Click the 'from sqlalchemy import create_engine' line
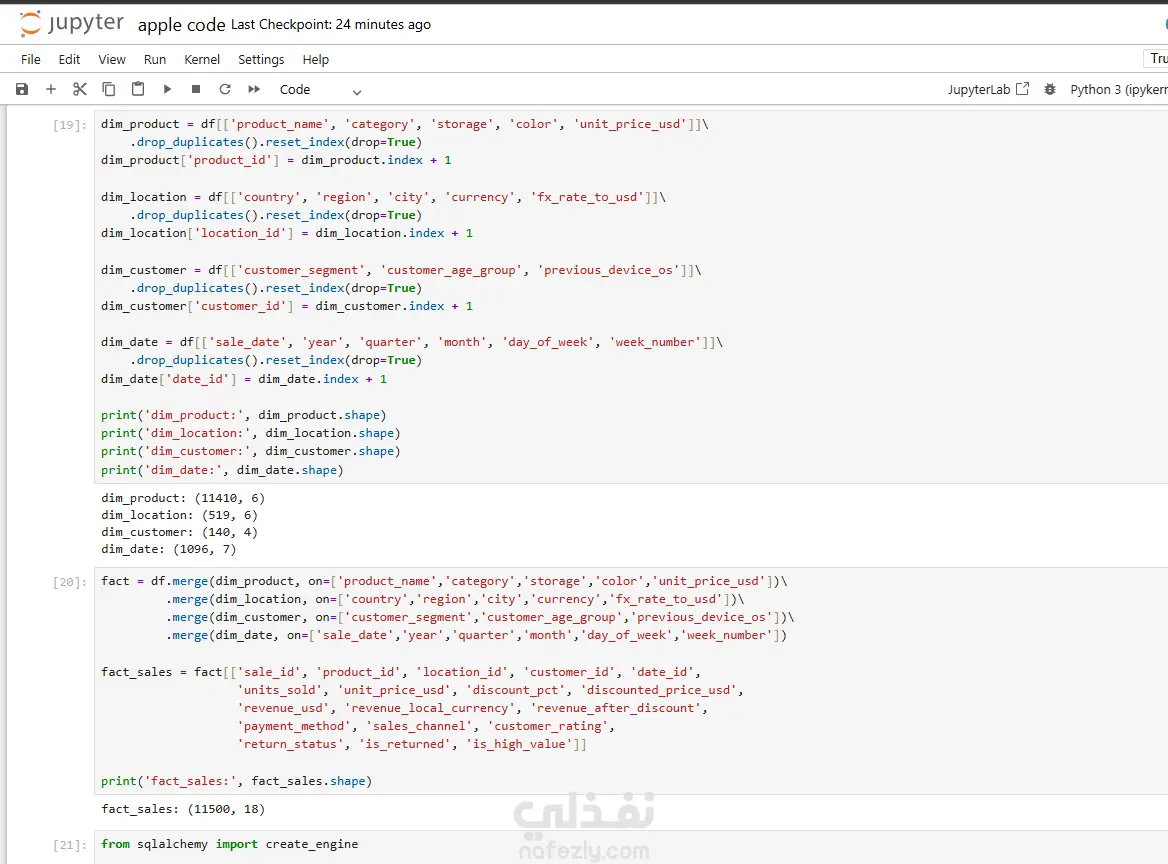1168x864 pixels. 229,844
